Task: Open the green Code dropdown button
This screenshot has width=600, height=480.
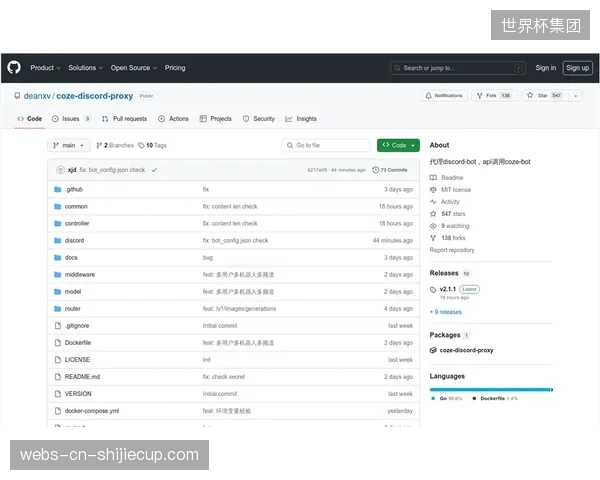Action: click(398, 145)
